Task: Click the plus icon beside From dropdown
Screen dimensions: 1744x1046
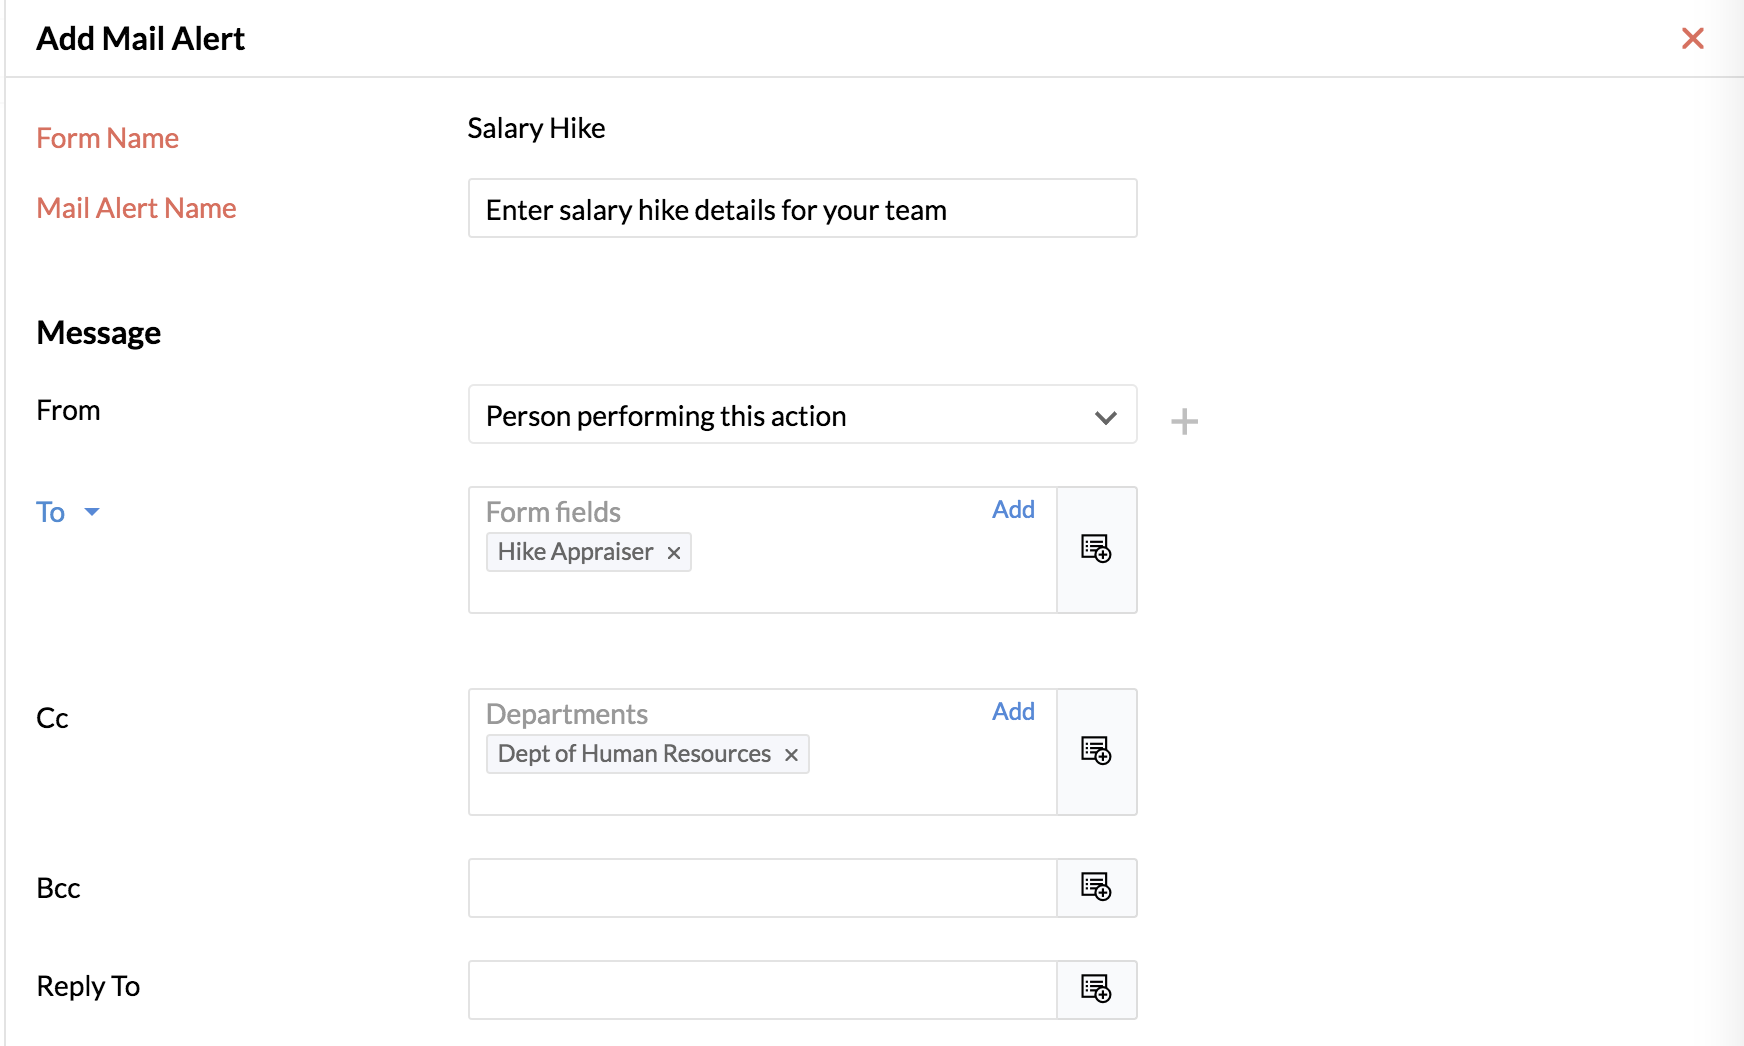Action: [1184, 421]
